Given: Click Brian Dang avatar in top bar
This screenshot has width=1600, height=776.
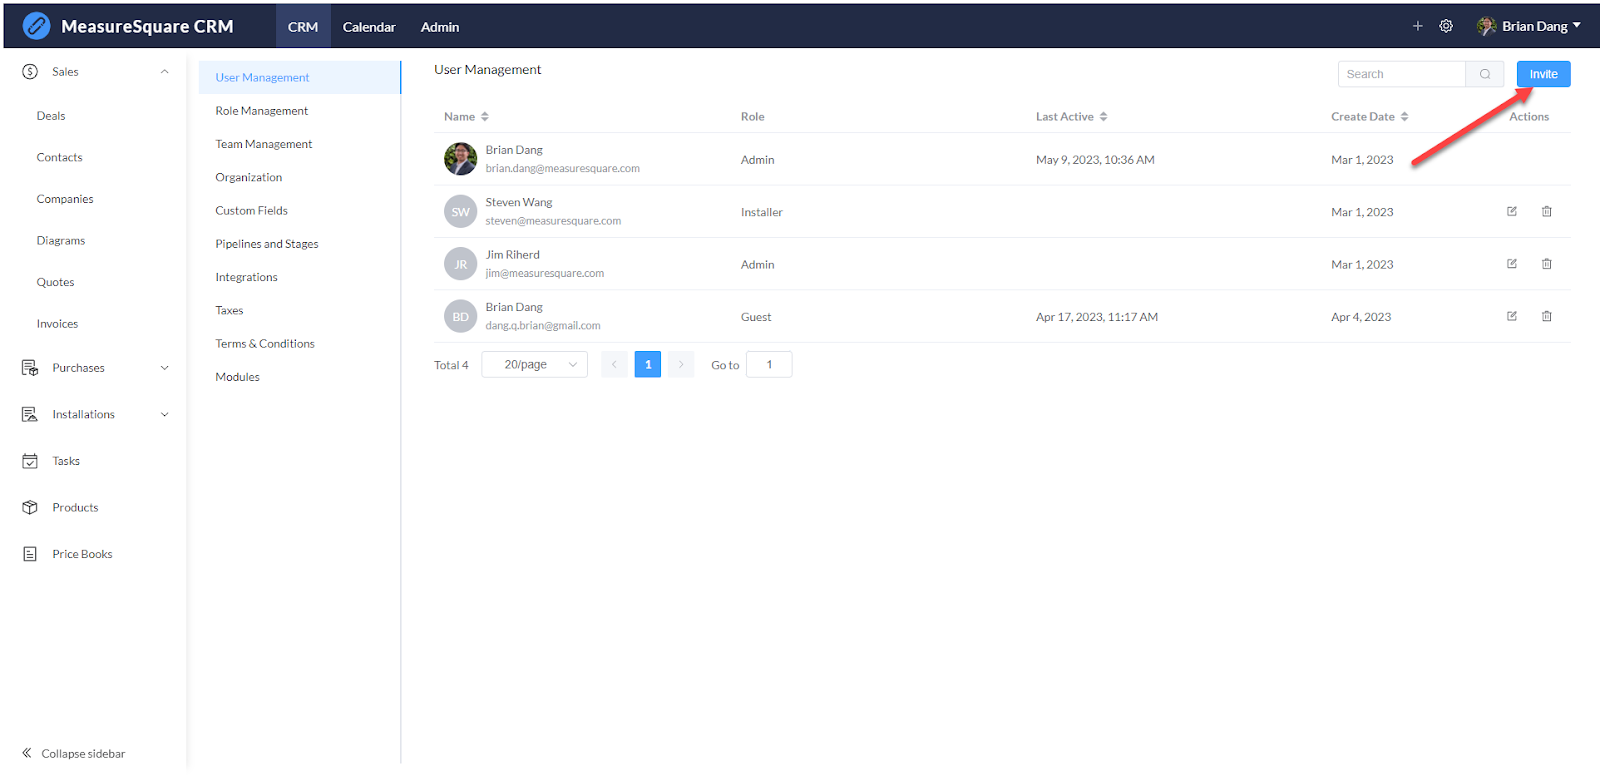Looking at the screenshot, I should click(x=1487, y=26).
